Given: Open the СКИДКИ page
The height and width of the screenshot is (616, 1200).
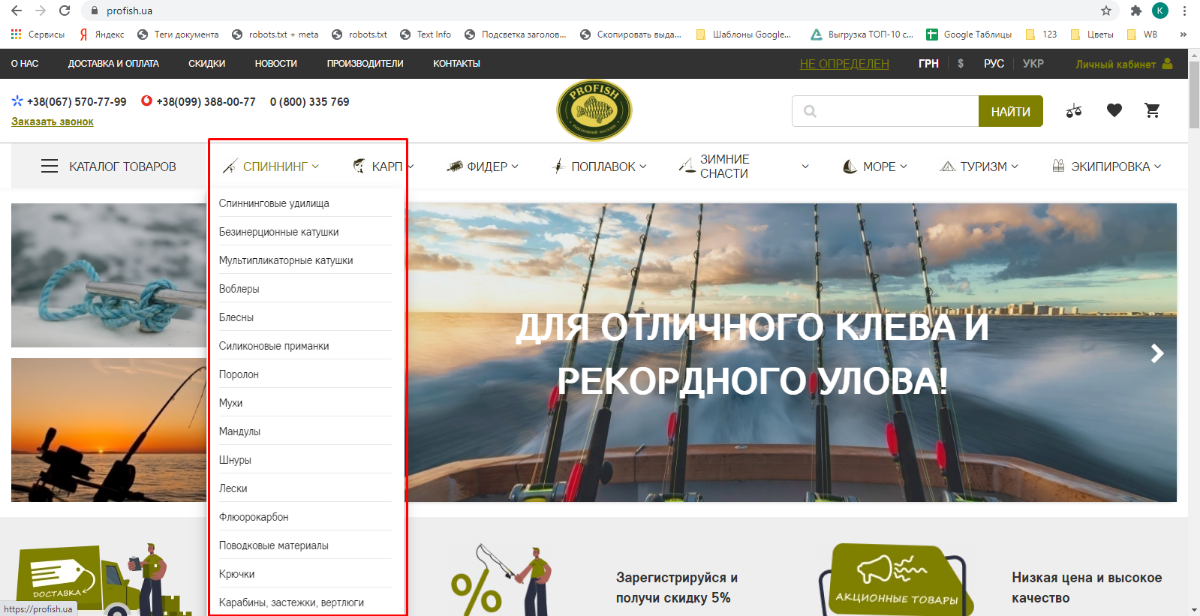Looking at the screenshot, I should click(207, 63).
